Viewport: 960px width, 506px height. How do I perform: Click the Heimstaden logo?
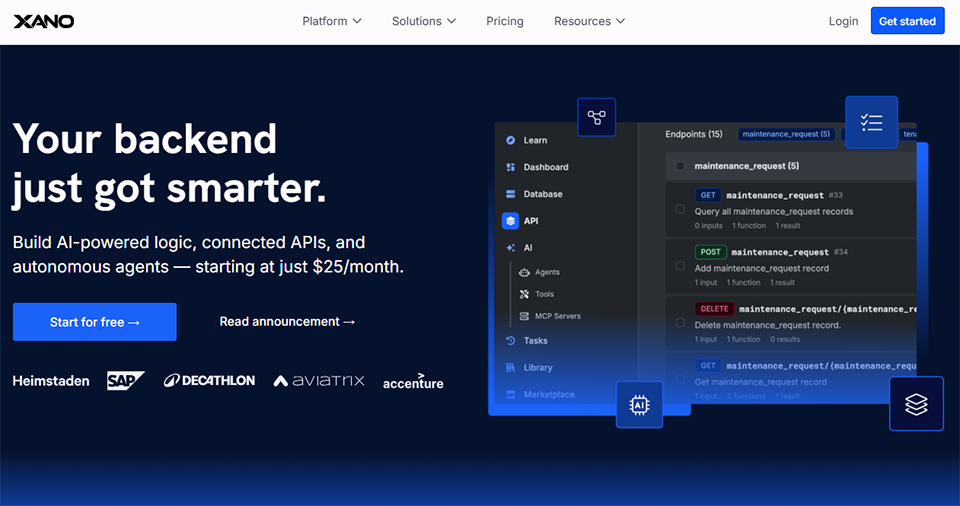51,381
